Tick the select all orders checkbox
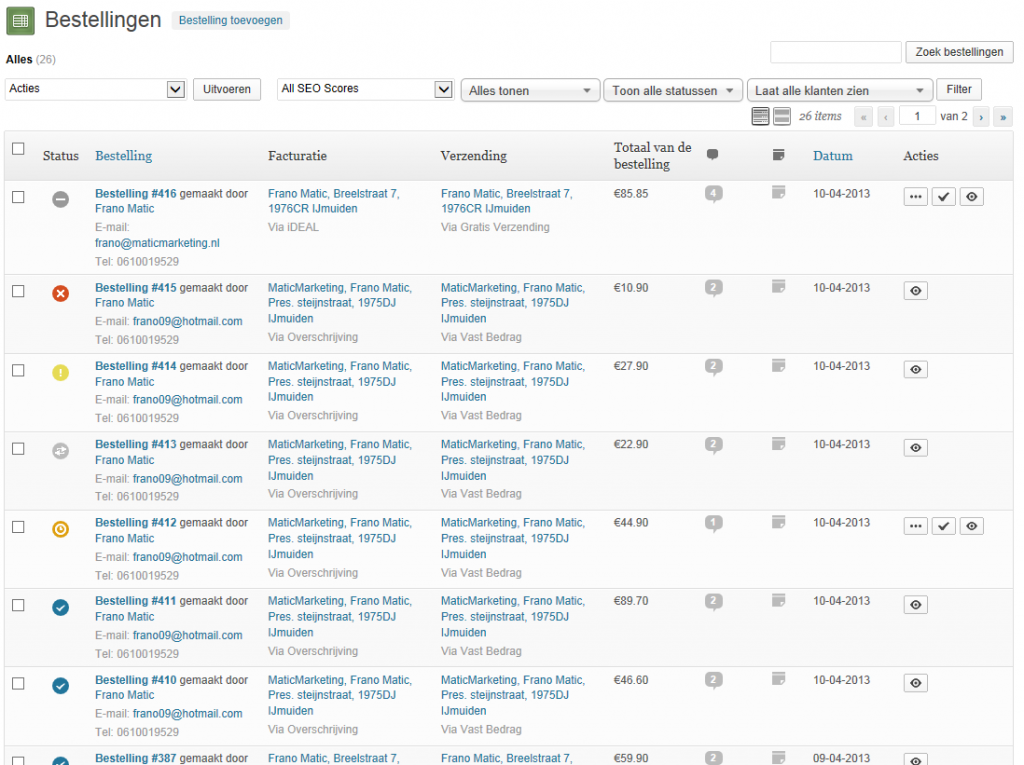The width and height of the screenshot is (1024, 765). [x=18, y=149]
